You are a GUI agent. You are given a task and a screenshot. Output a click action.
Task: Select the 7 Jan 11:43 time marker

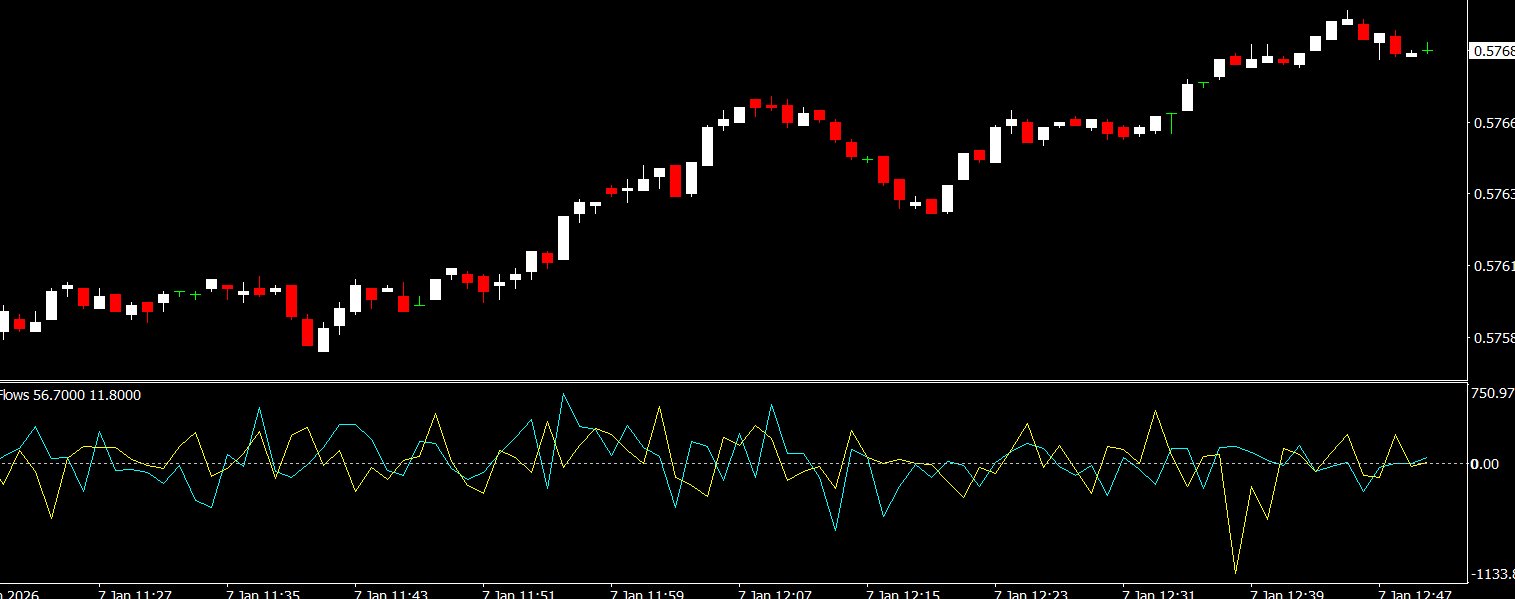(391, 593)
